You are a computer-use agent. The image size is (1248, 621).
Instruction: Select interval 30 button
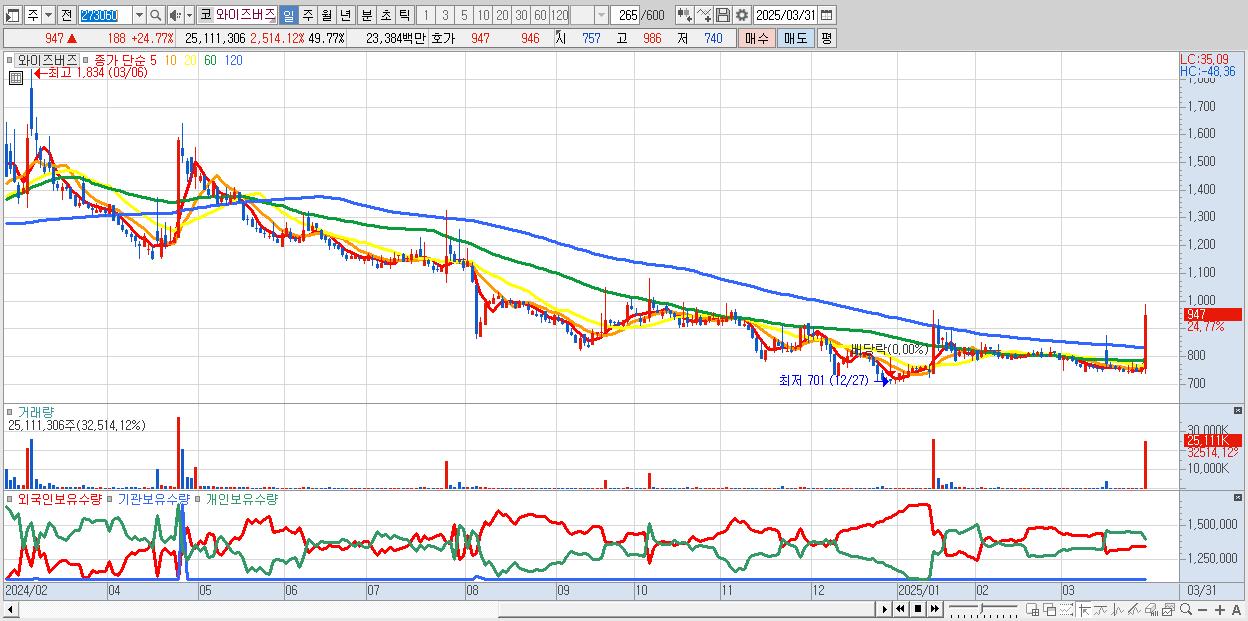[521, 15]
